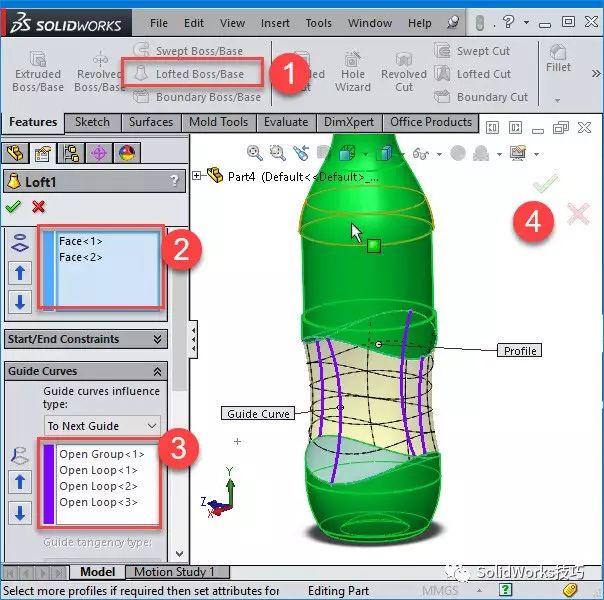Click Zoom to Fit magnifier
The height and width of the screenshot is (600, 604).
(255, 153)
